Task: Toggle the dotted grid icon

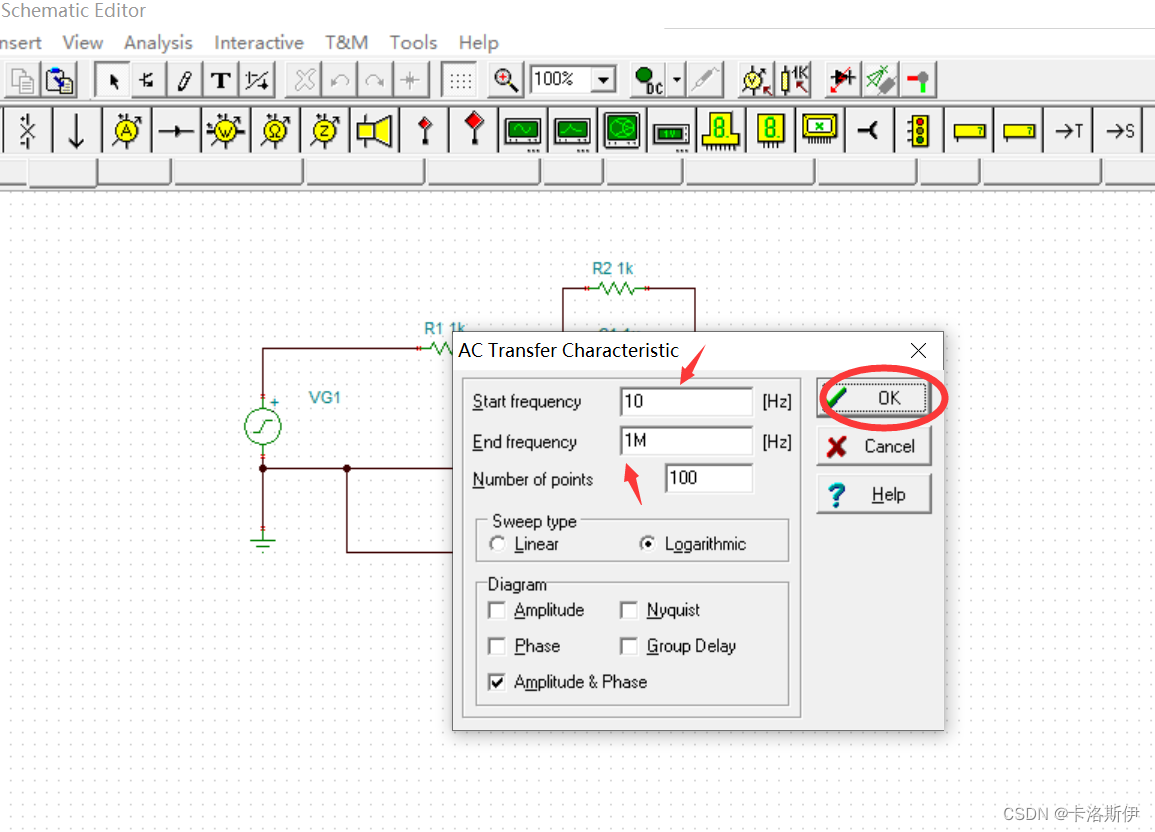Action: tap(460, 80)
